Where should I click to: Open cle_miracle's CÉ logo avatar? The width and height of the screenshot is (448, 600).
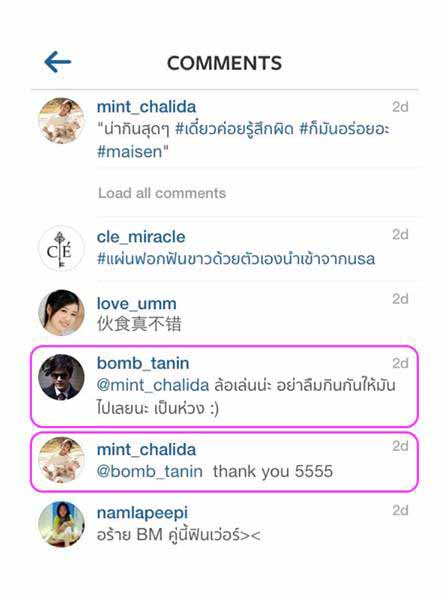(x=61, y=249)
